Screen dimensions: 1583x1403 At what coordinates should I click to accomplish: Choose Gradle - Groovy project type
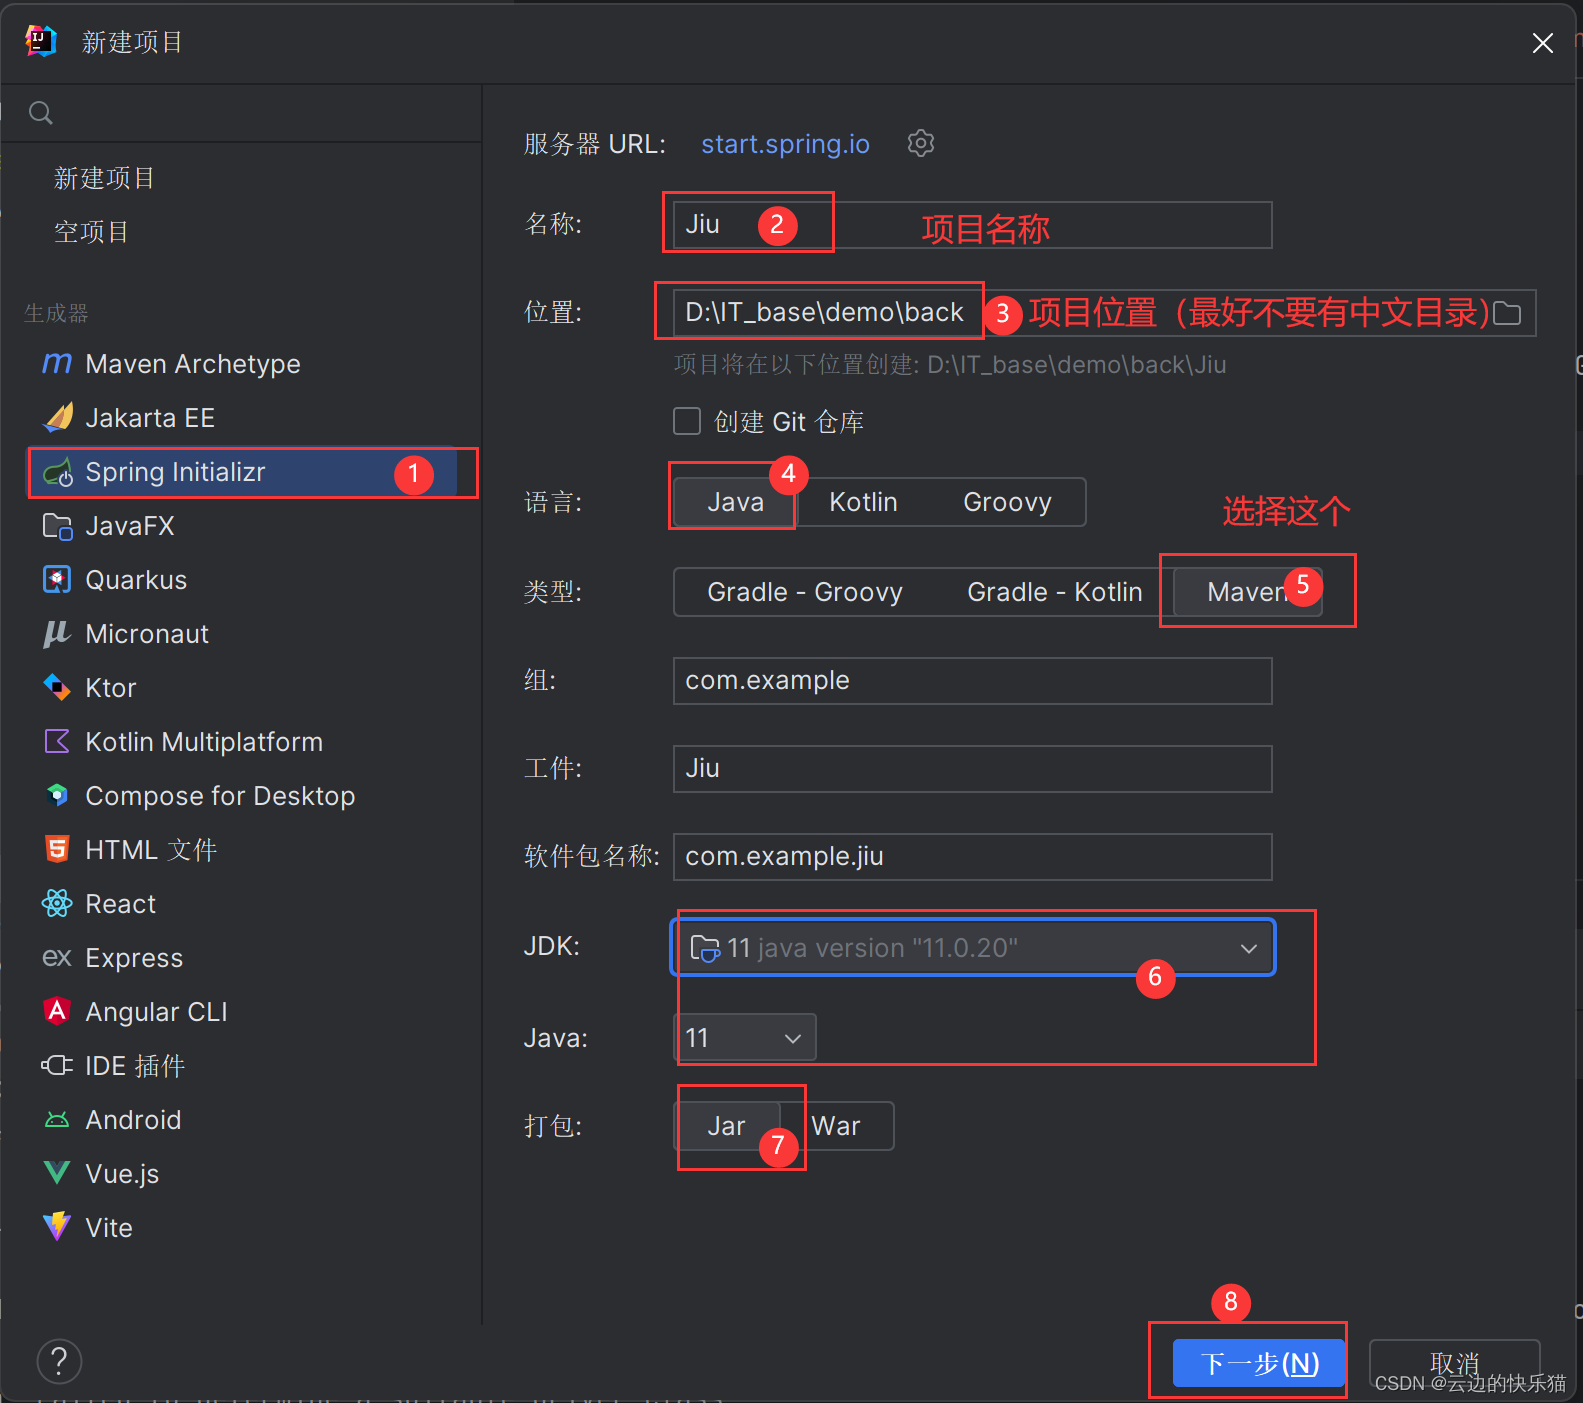click(x=805, y=592)
